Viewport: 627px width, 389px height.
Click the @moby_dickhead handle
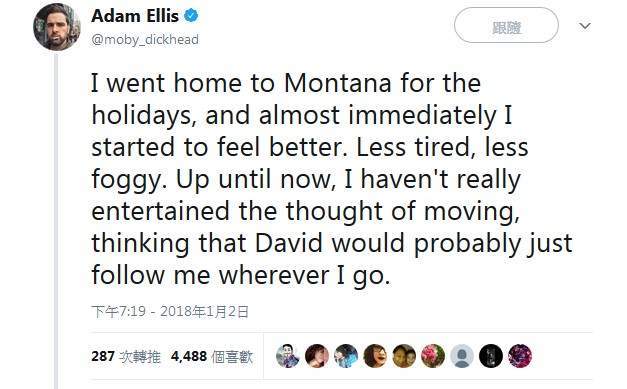(x=145, y=40)
